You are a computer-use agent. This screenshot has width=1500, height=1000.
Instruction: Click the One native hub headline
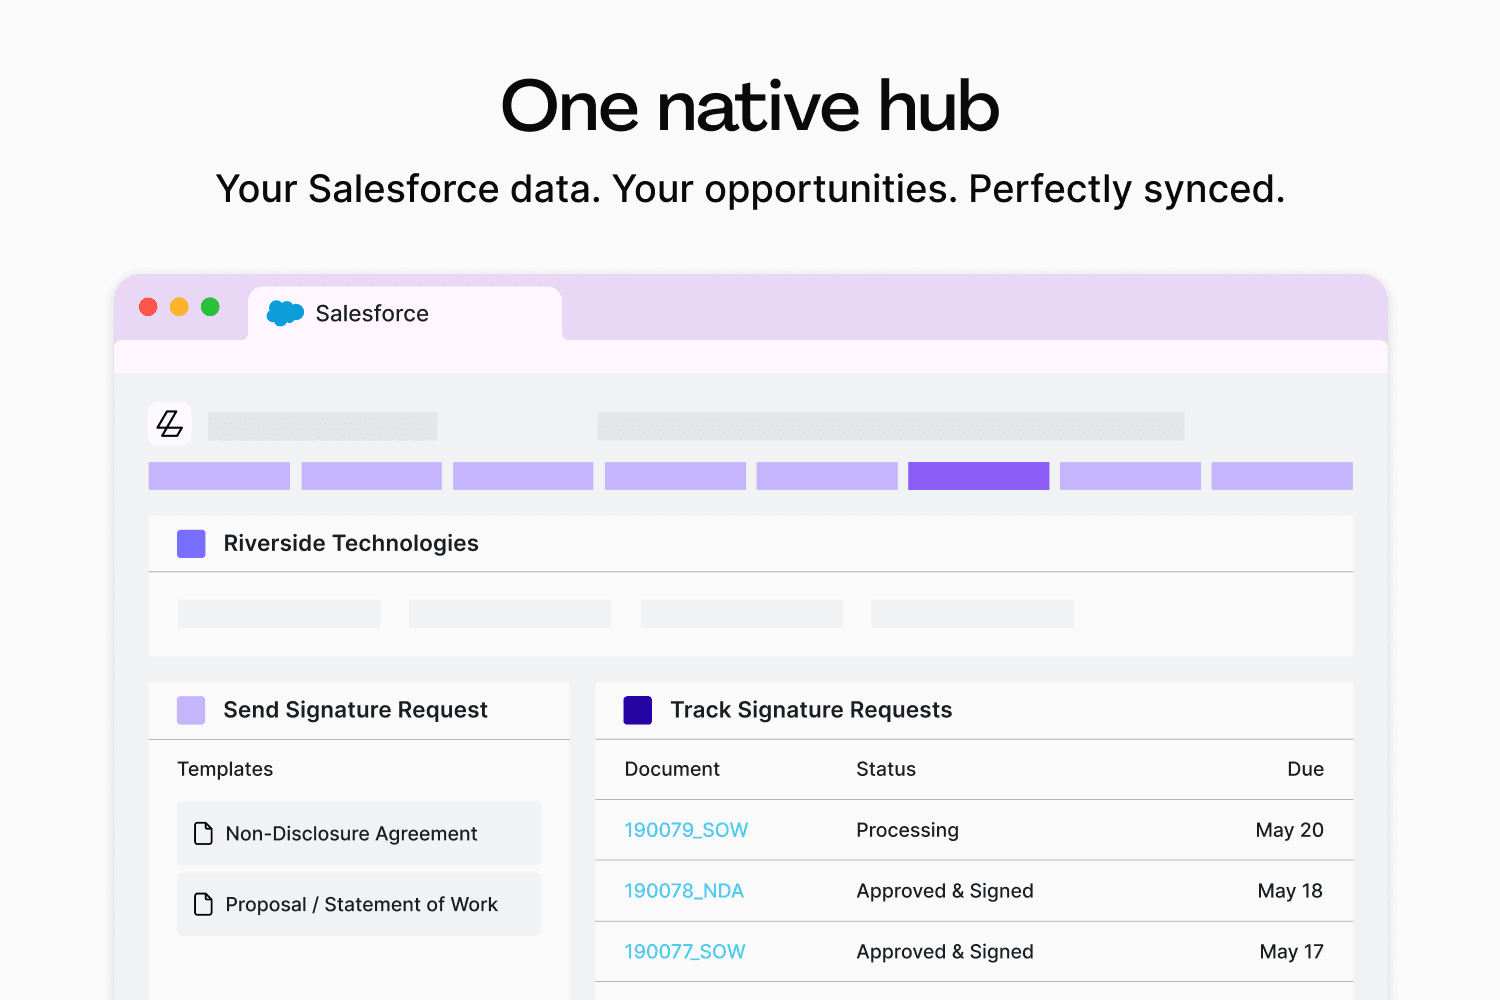(750, 105)
